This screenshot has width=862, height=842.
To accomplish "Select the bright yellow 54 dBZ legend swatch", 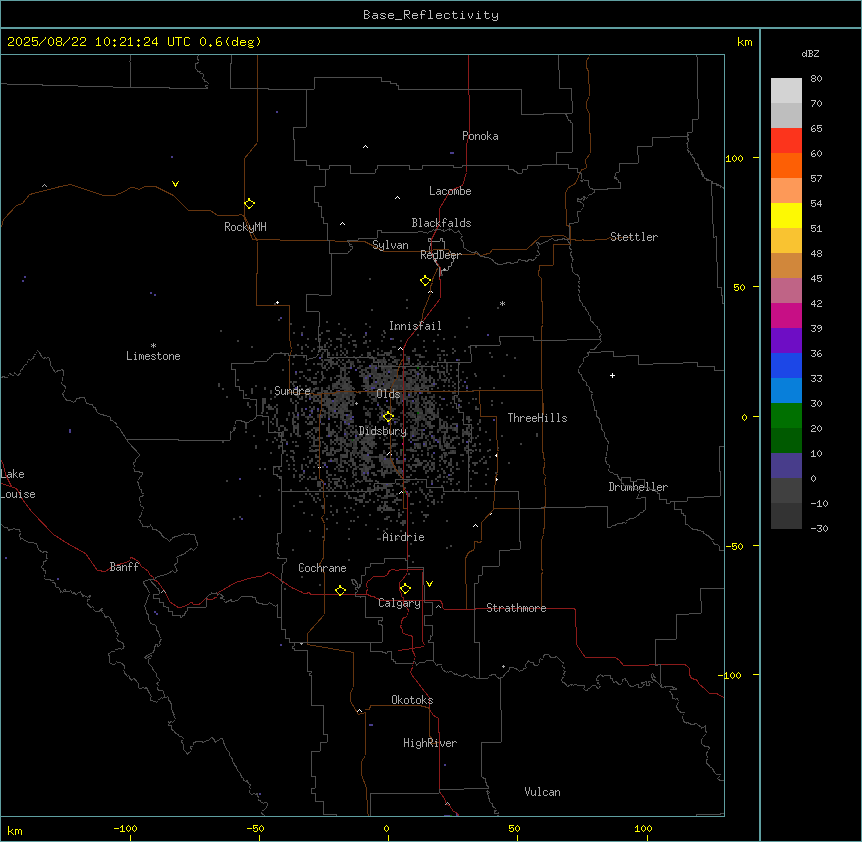I will (786, 215).
